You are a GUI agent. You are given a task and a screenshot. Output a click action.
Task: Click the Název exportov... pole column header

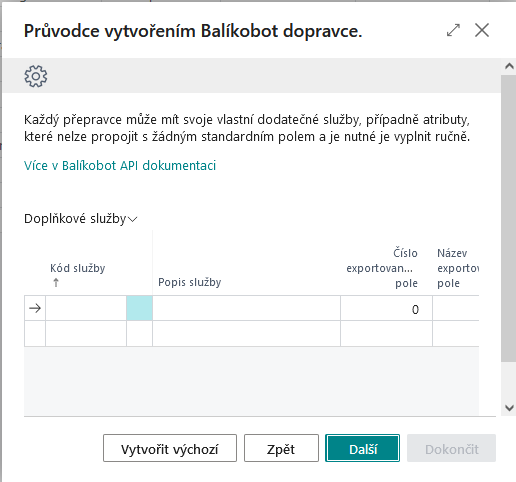coord(458,268)
